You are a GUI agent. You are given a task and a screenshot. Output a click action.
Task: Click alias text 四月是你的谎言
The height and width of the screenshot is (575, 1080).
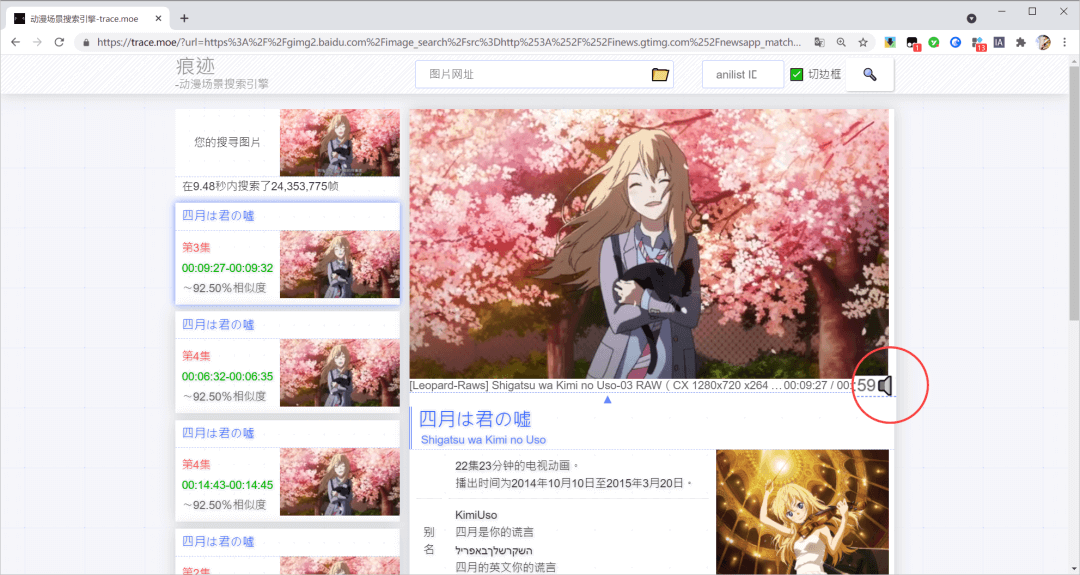495,532
